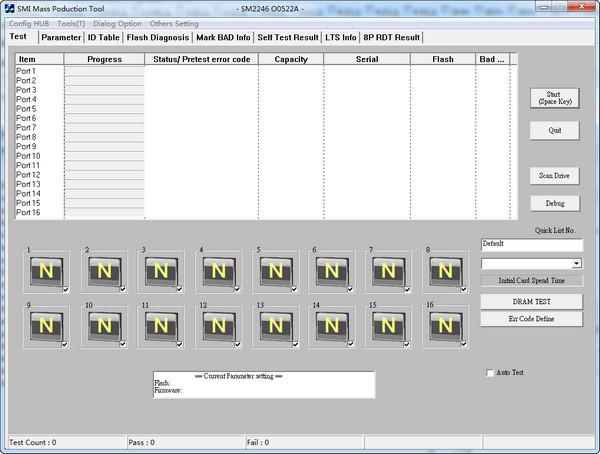Open the Others Setting menu
600x454 pixels.
[174, 24]
